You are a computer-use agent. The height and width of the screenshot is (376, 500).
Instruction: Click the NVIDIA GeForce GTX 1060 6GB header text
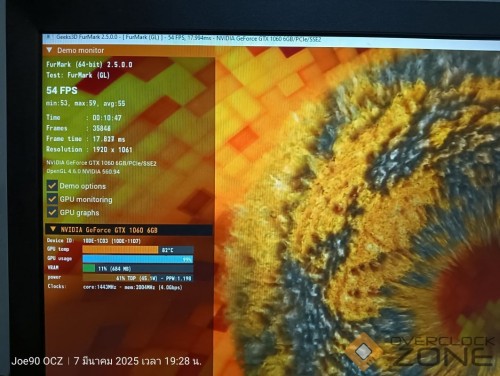[109, 230]
